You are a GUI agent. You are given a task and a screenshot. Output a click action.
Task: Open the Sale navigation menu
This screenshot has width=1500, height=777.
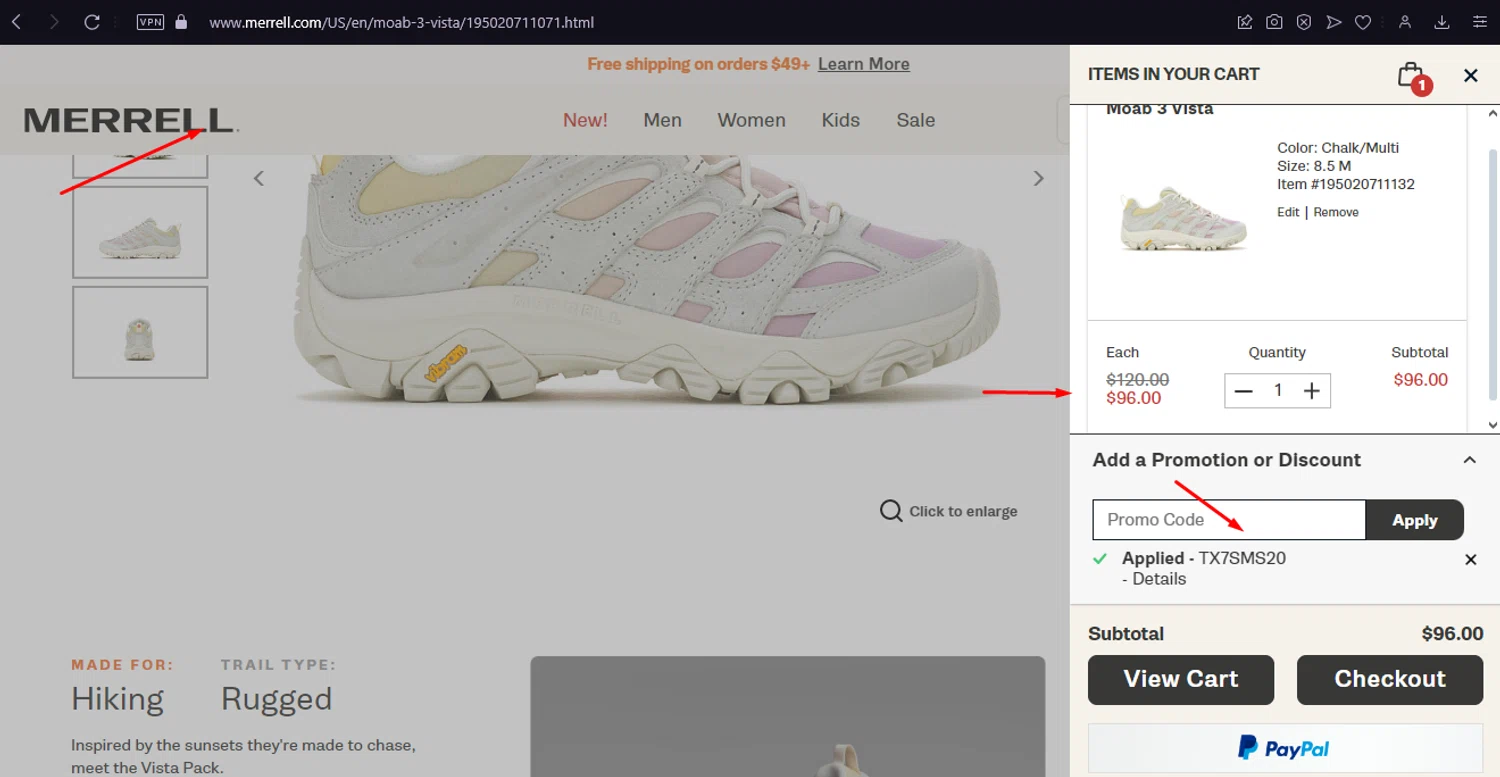pos(915,120)
